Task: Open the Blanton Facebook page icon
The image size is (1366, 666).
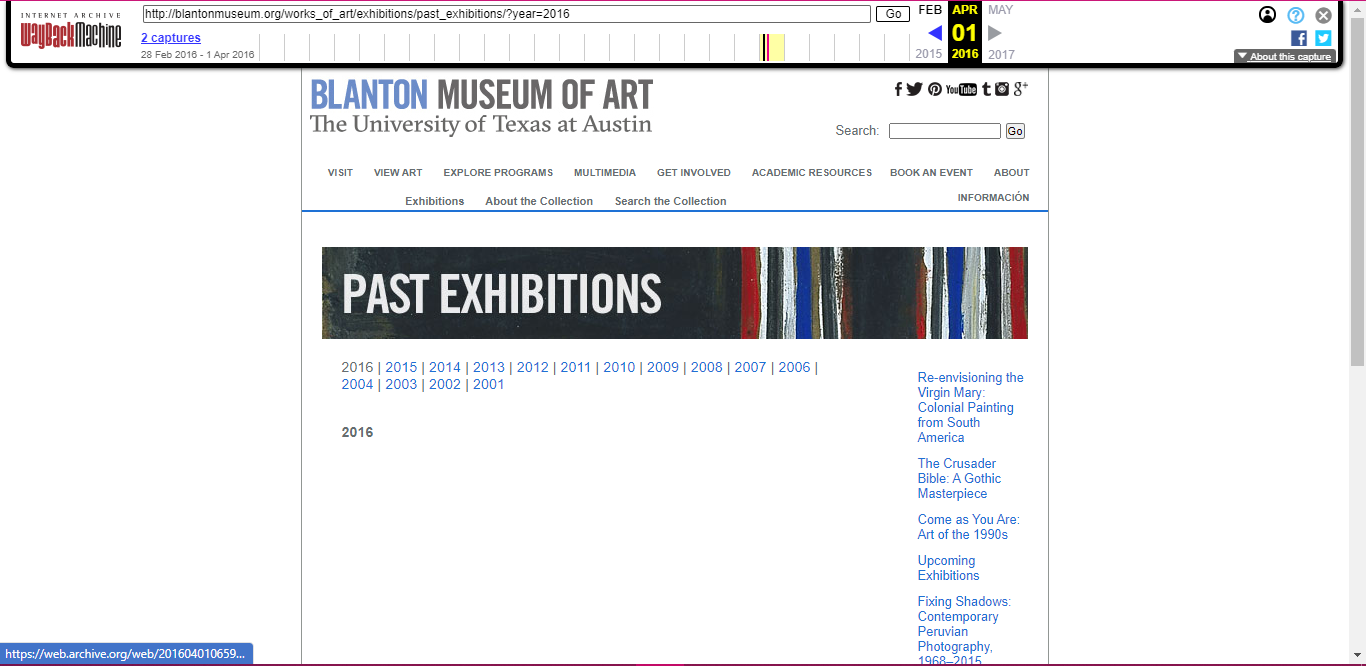Action: click(899, 89)
